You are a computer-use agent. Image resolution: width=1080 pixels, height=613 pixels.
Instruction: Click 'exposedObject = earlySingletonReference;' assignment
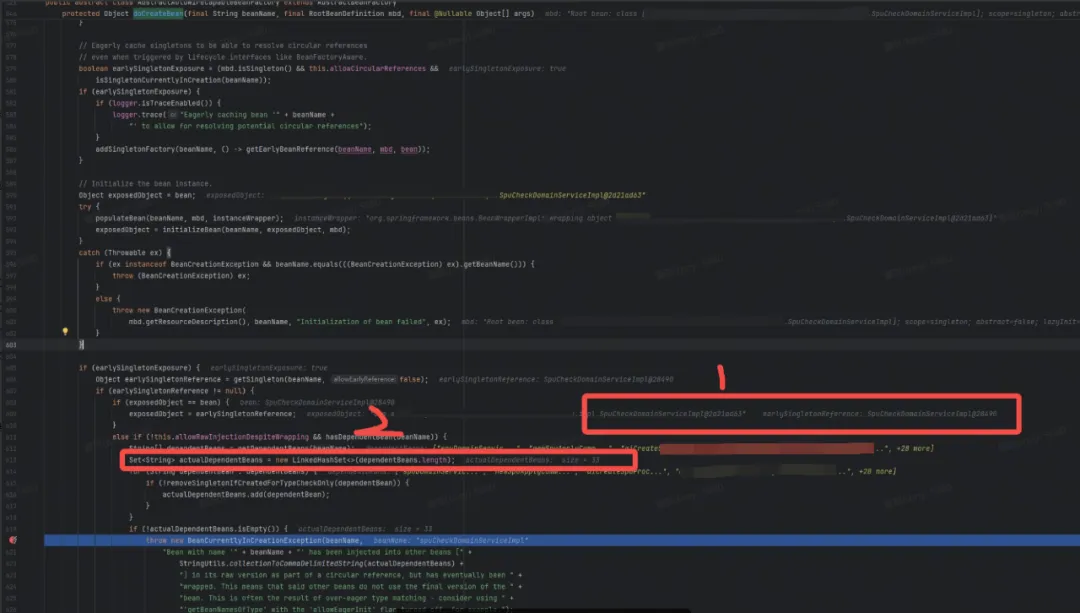[212, 414]
